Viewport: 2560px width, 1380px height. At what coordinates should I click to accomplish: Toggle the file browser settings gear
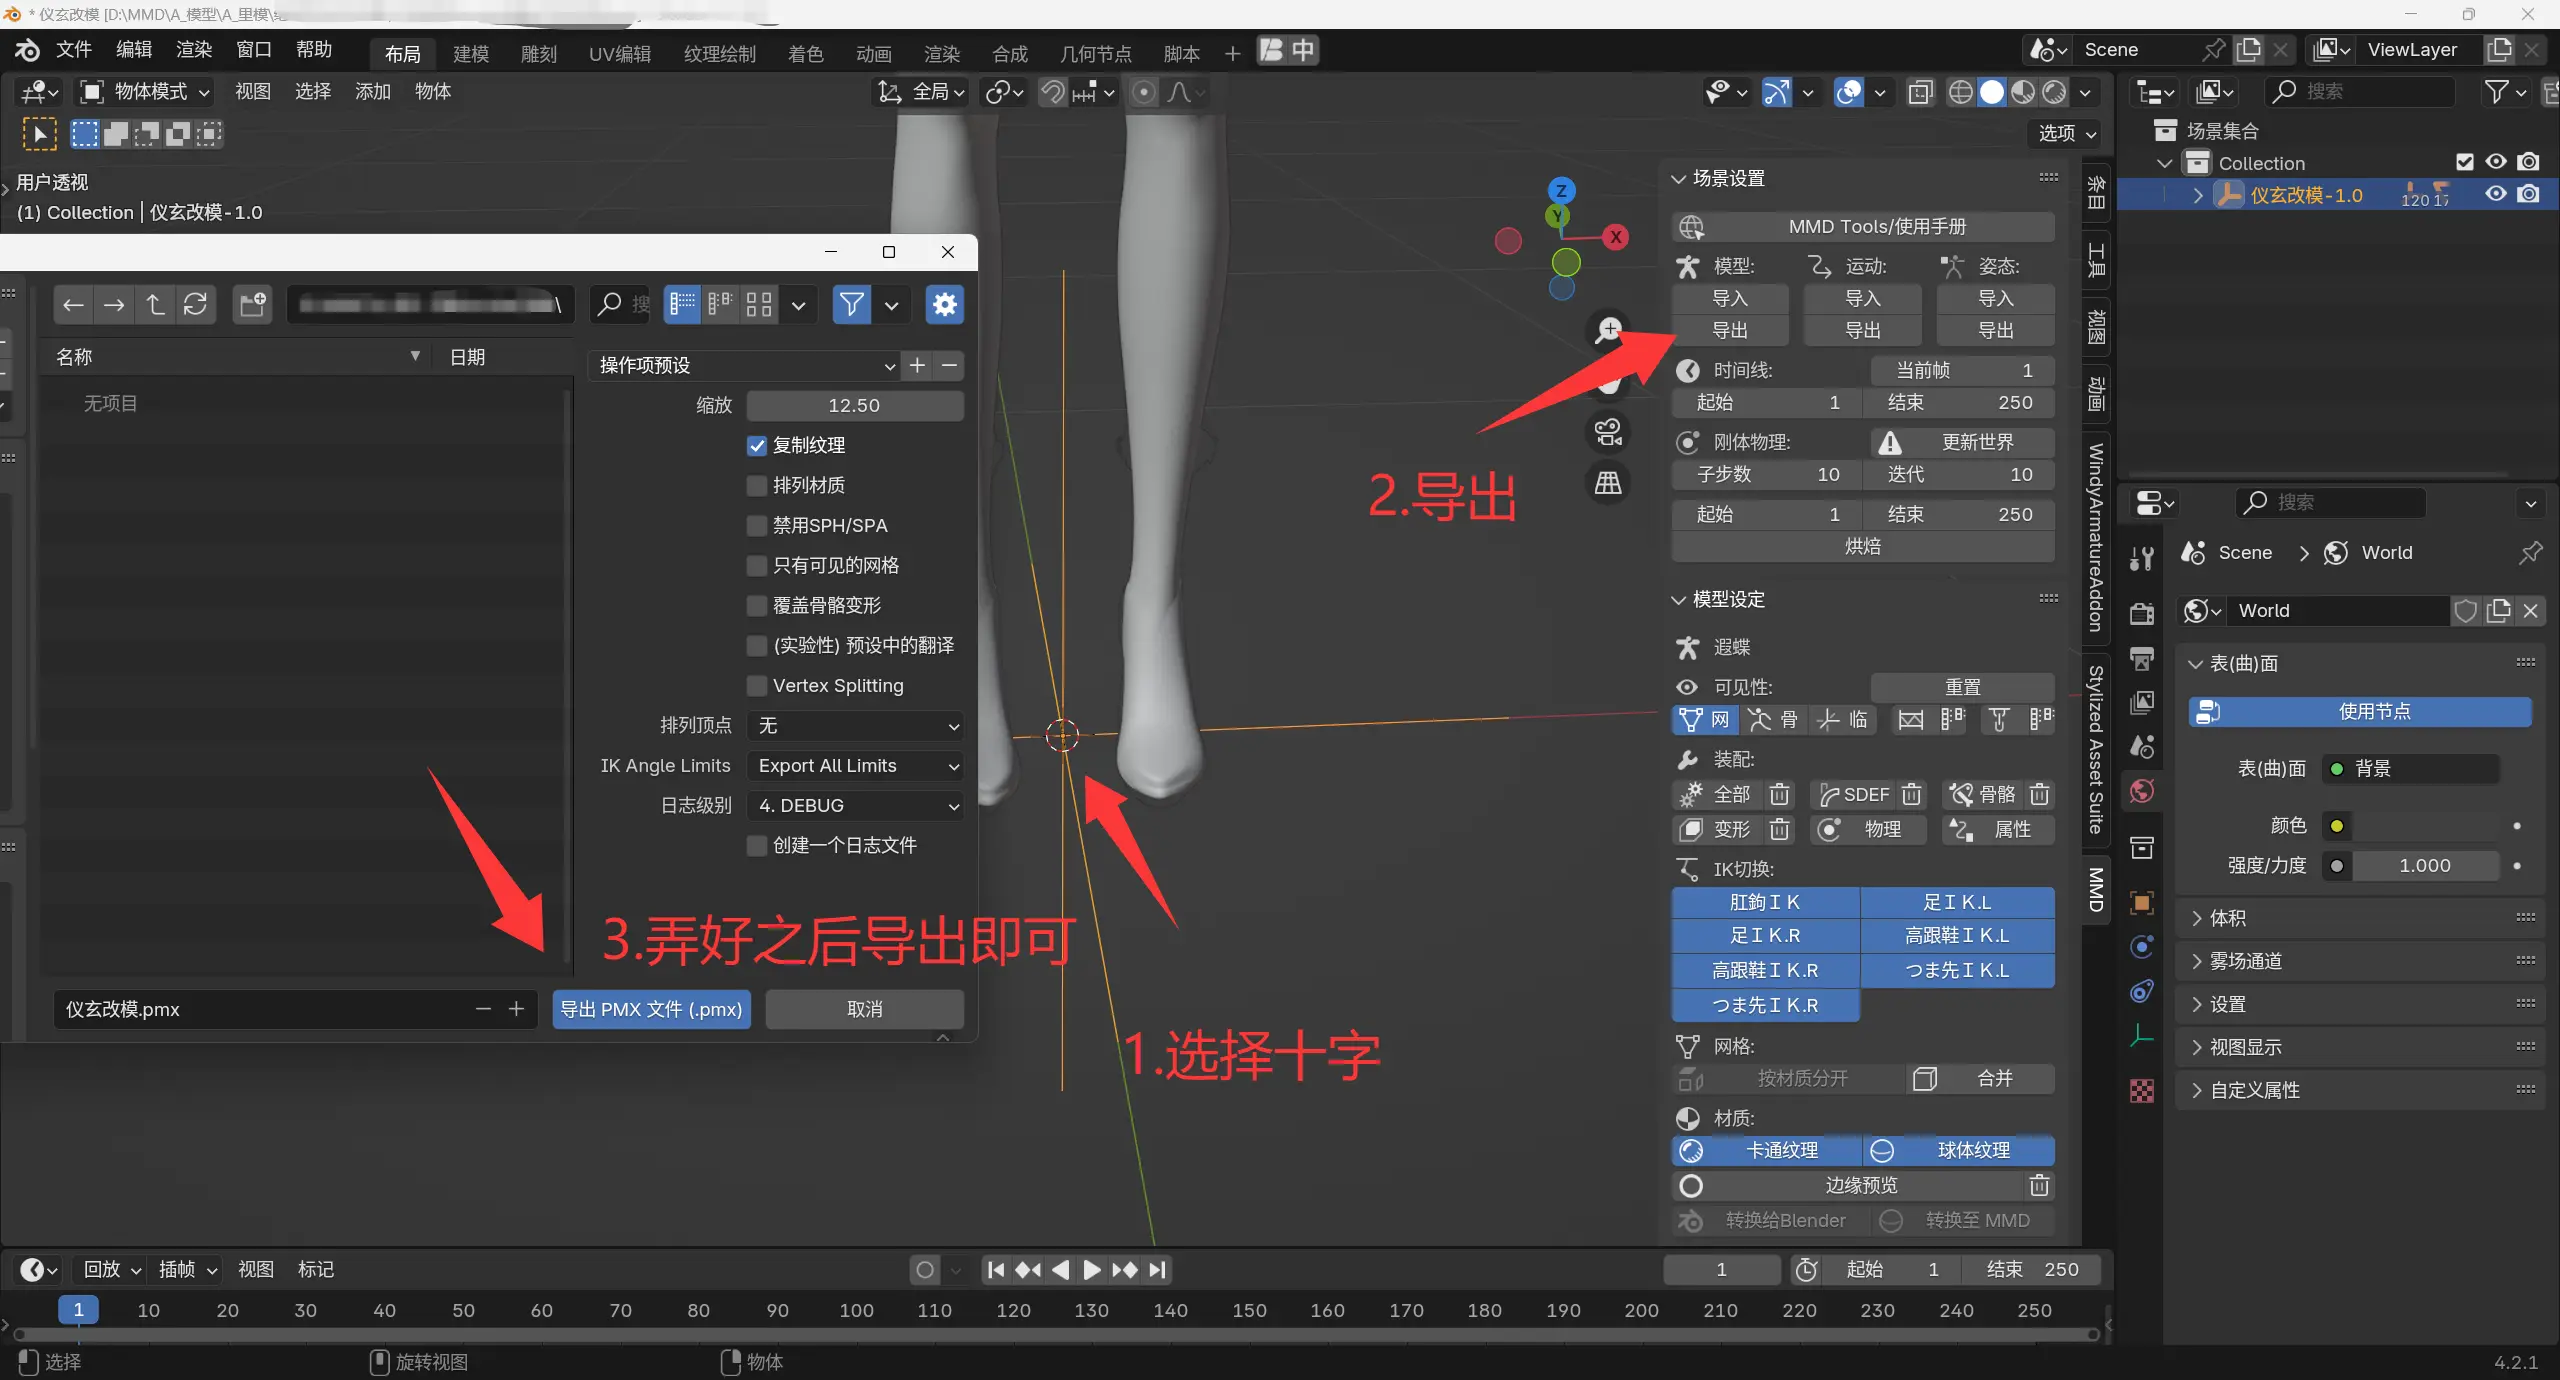coord(944,304)
